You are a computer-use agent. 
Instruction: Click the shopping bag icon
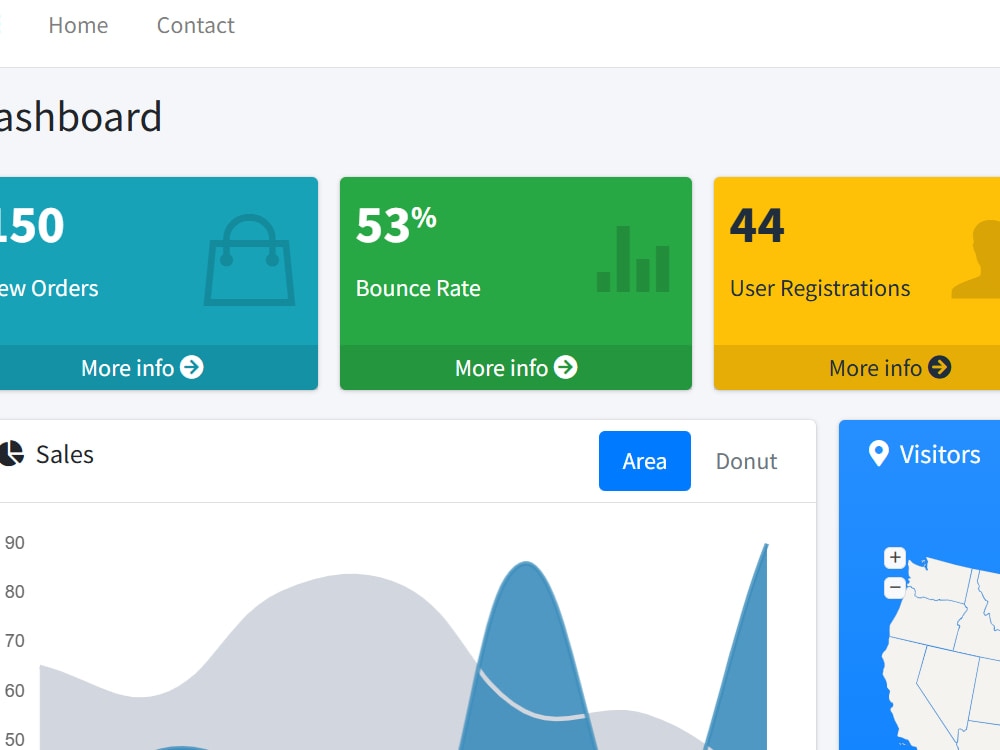click(x=249, y=260)
